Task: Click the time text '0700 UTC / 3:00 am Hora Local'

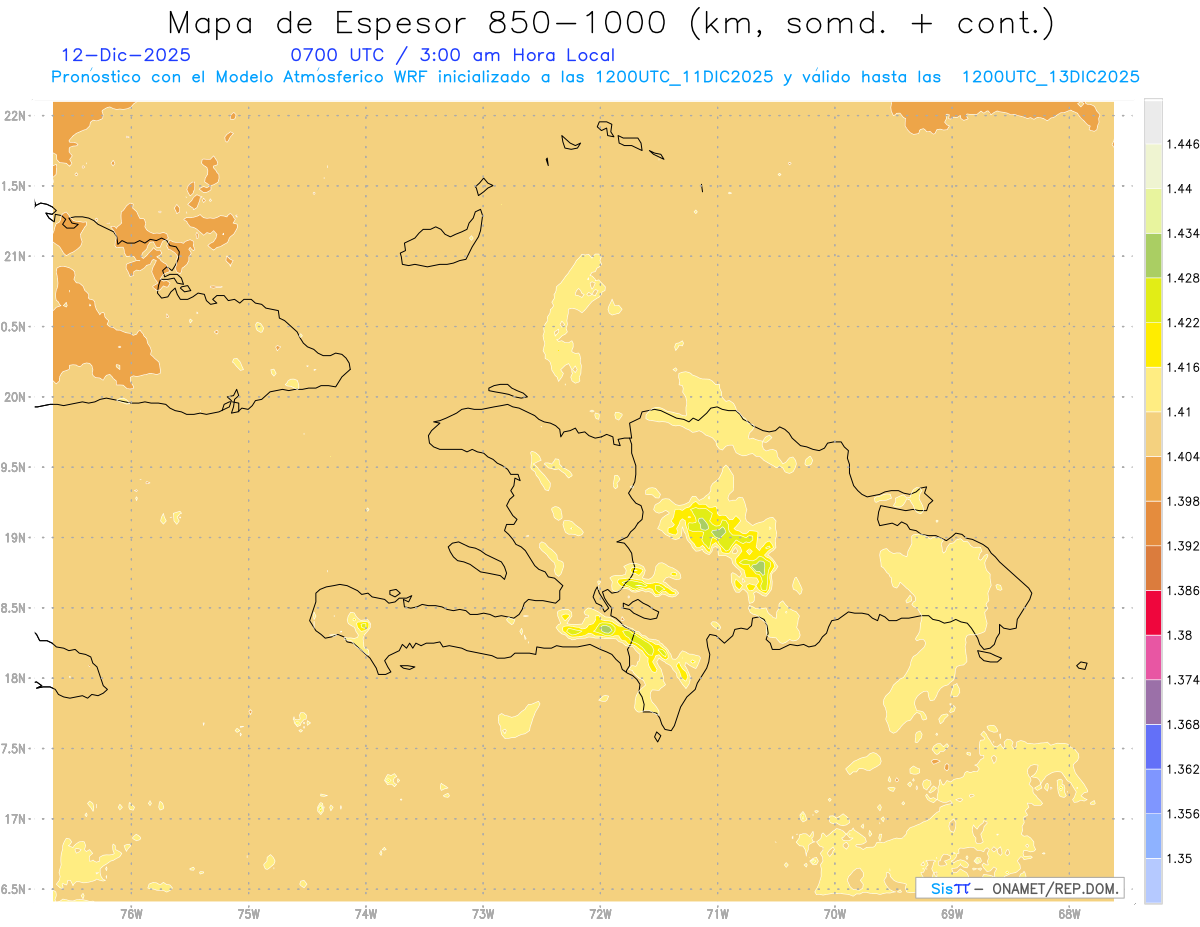Action: (x=453, y=55)
